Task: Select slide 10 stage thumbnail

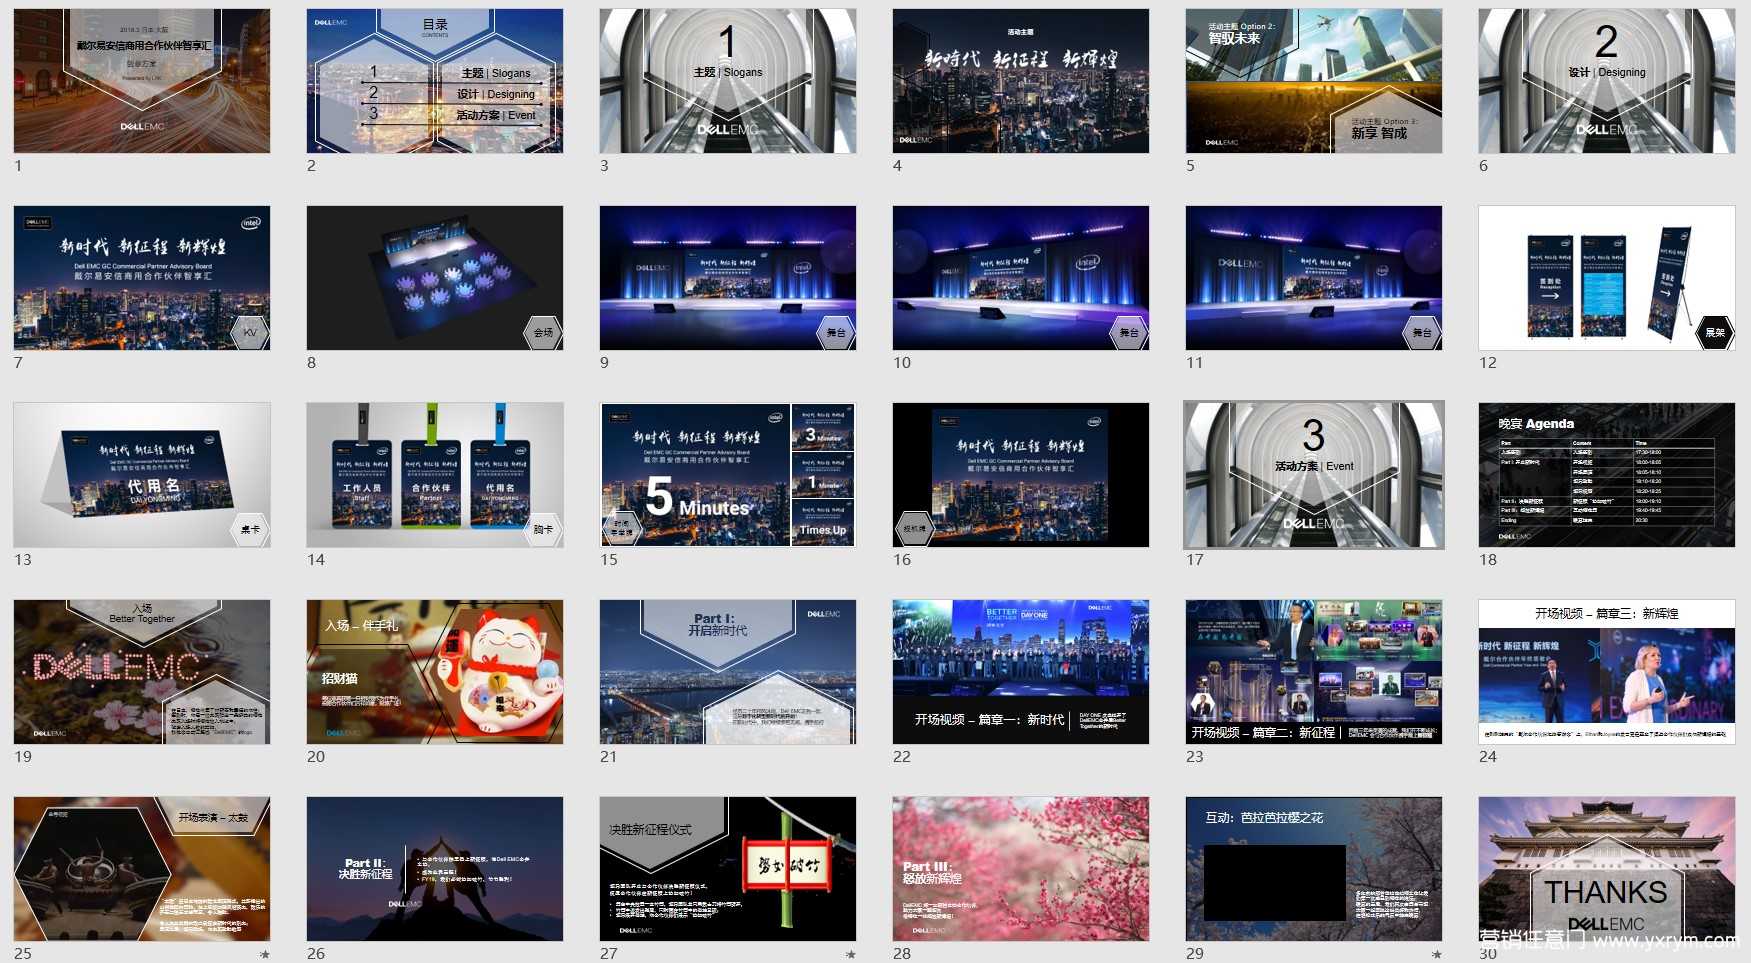Action: coord(1021,278)
